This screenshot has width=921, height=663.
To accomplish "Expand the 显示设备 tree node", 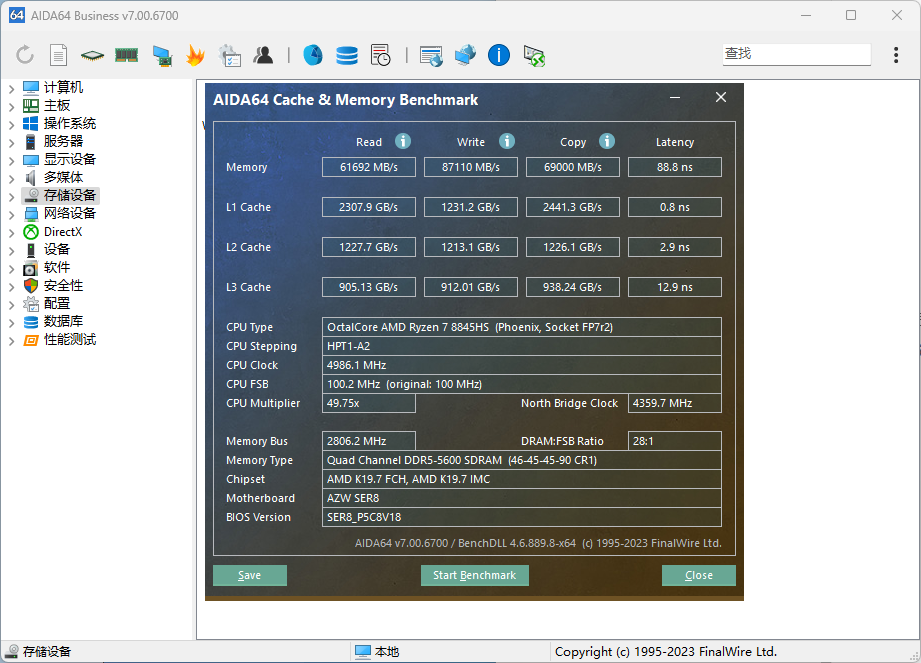I will 12,161.
